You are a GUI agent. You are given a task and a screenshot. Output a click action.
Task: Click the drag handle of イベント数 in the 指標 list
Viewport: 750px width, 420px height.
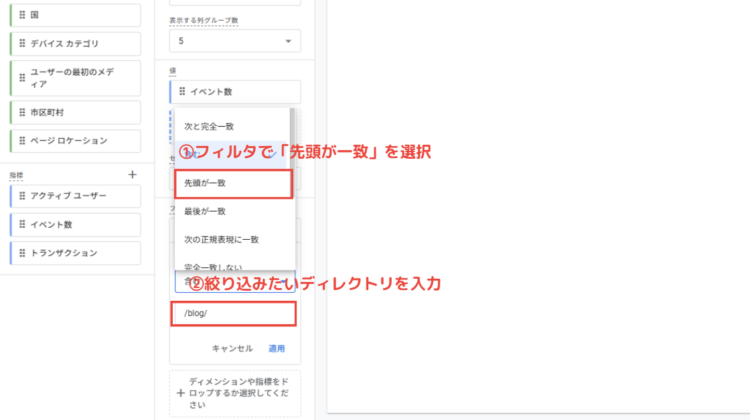[22, 224]
